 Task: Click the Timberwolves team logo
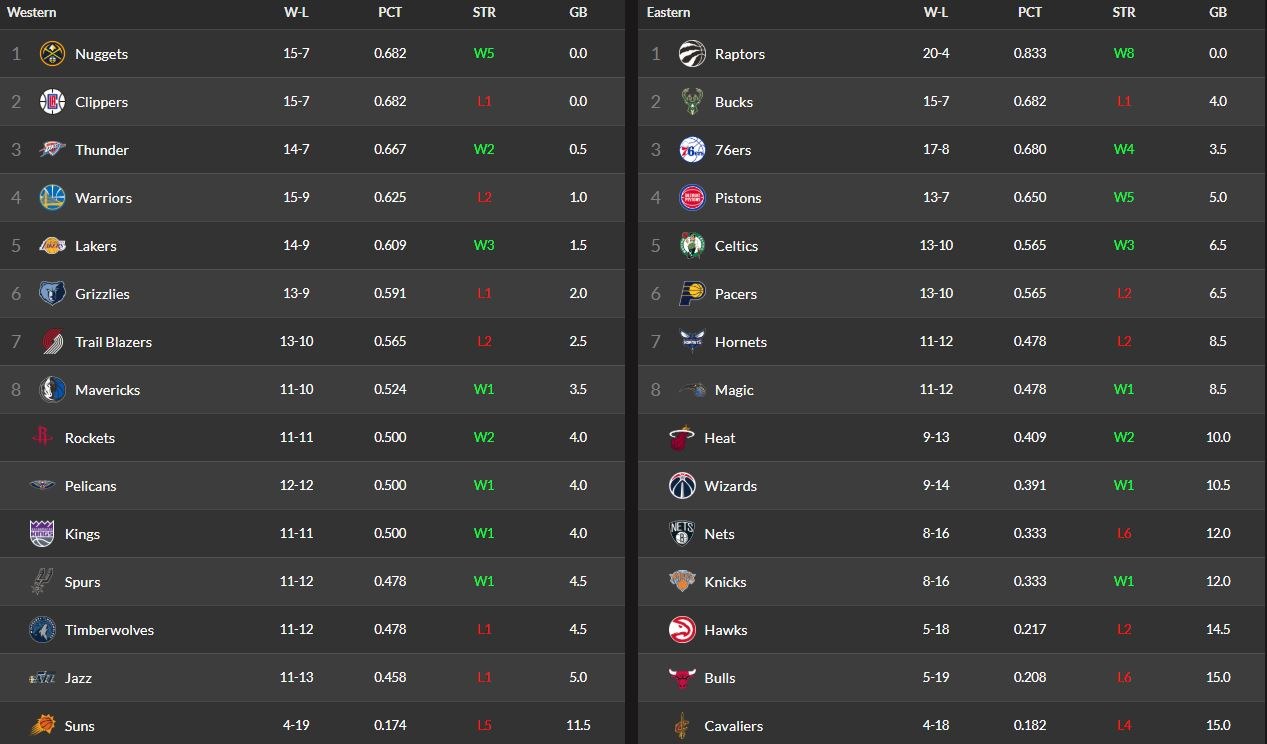[41, 630]
